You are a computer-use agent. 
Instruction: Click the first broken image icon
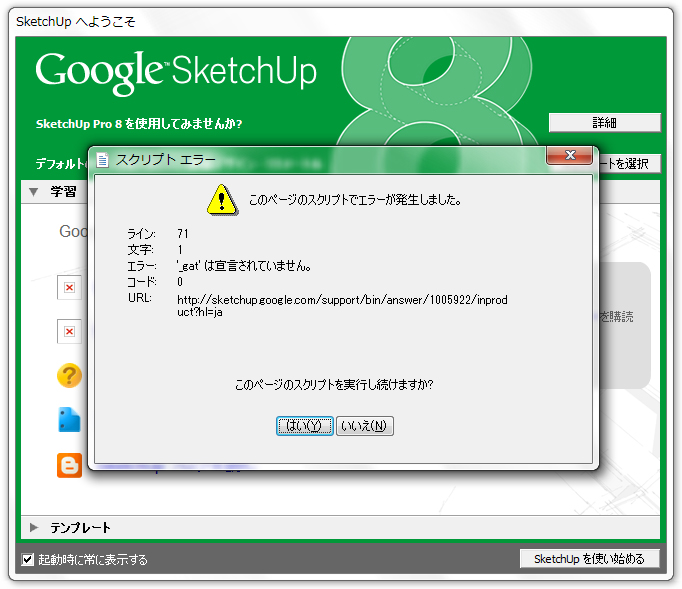69,288
